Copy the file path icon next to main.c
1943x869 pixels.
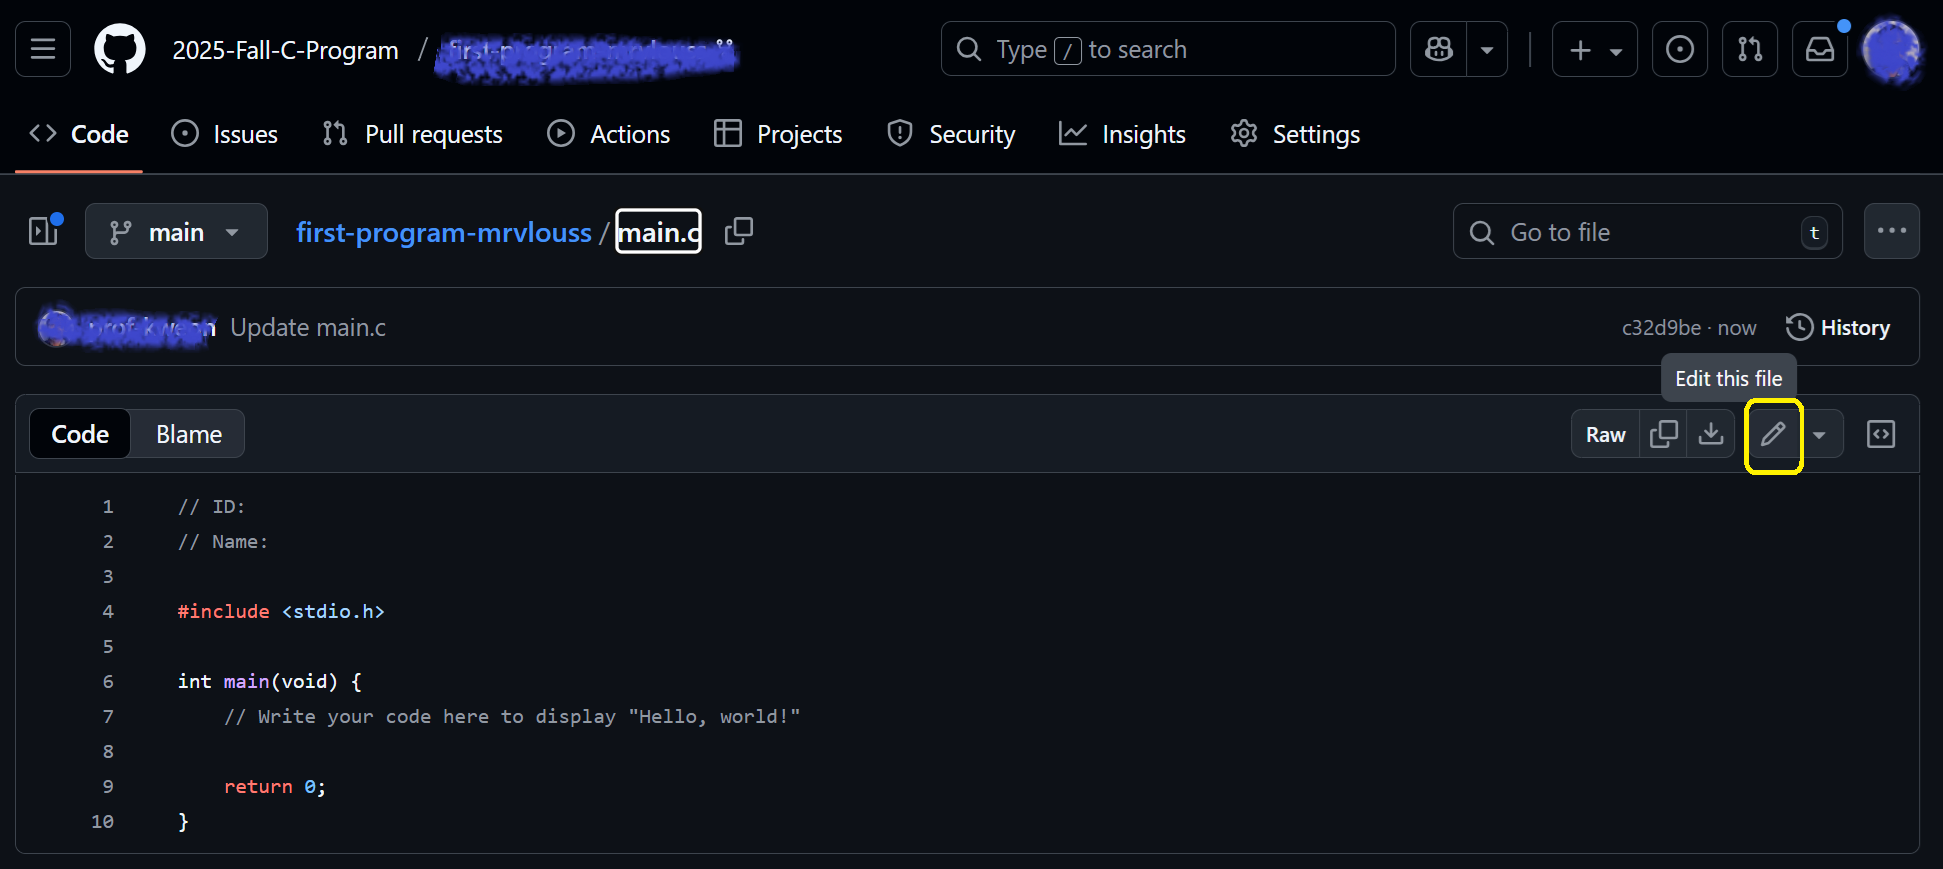pos(738,232)
